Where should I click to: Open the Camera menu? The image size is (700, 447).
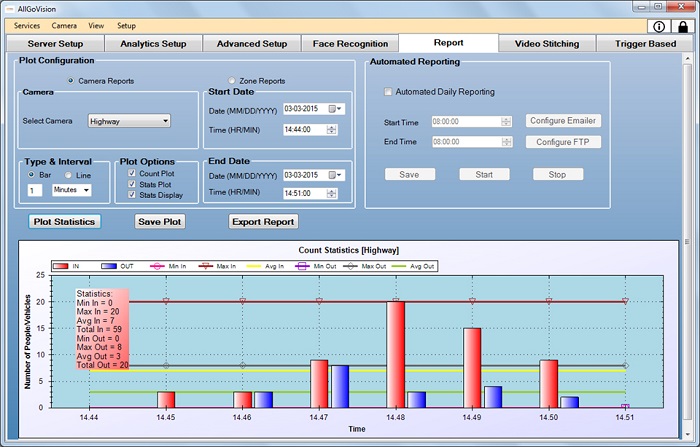point(64,25)
